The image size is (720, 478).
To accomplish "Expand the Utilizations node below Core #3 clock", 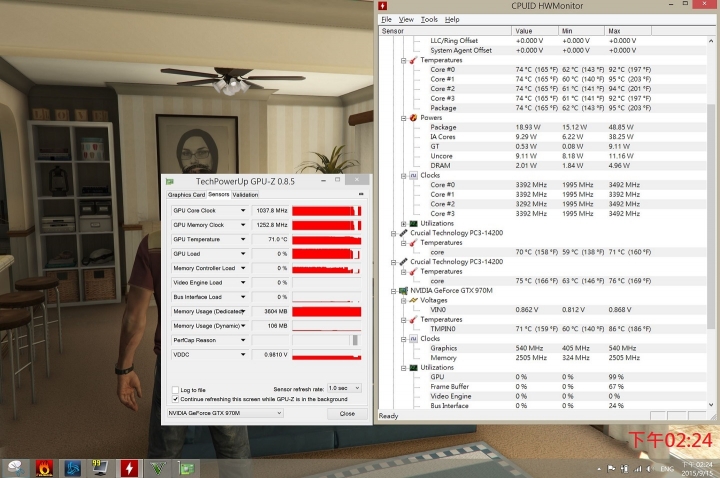I will 403,224.
